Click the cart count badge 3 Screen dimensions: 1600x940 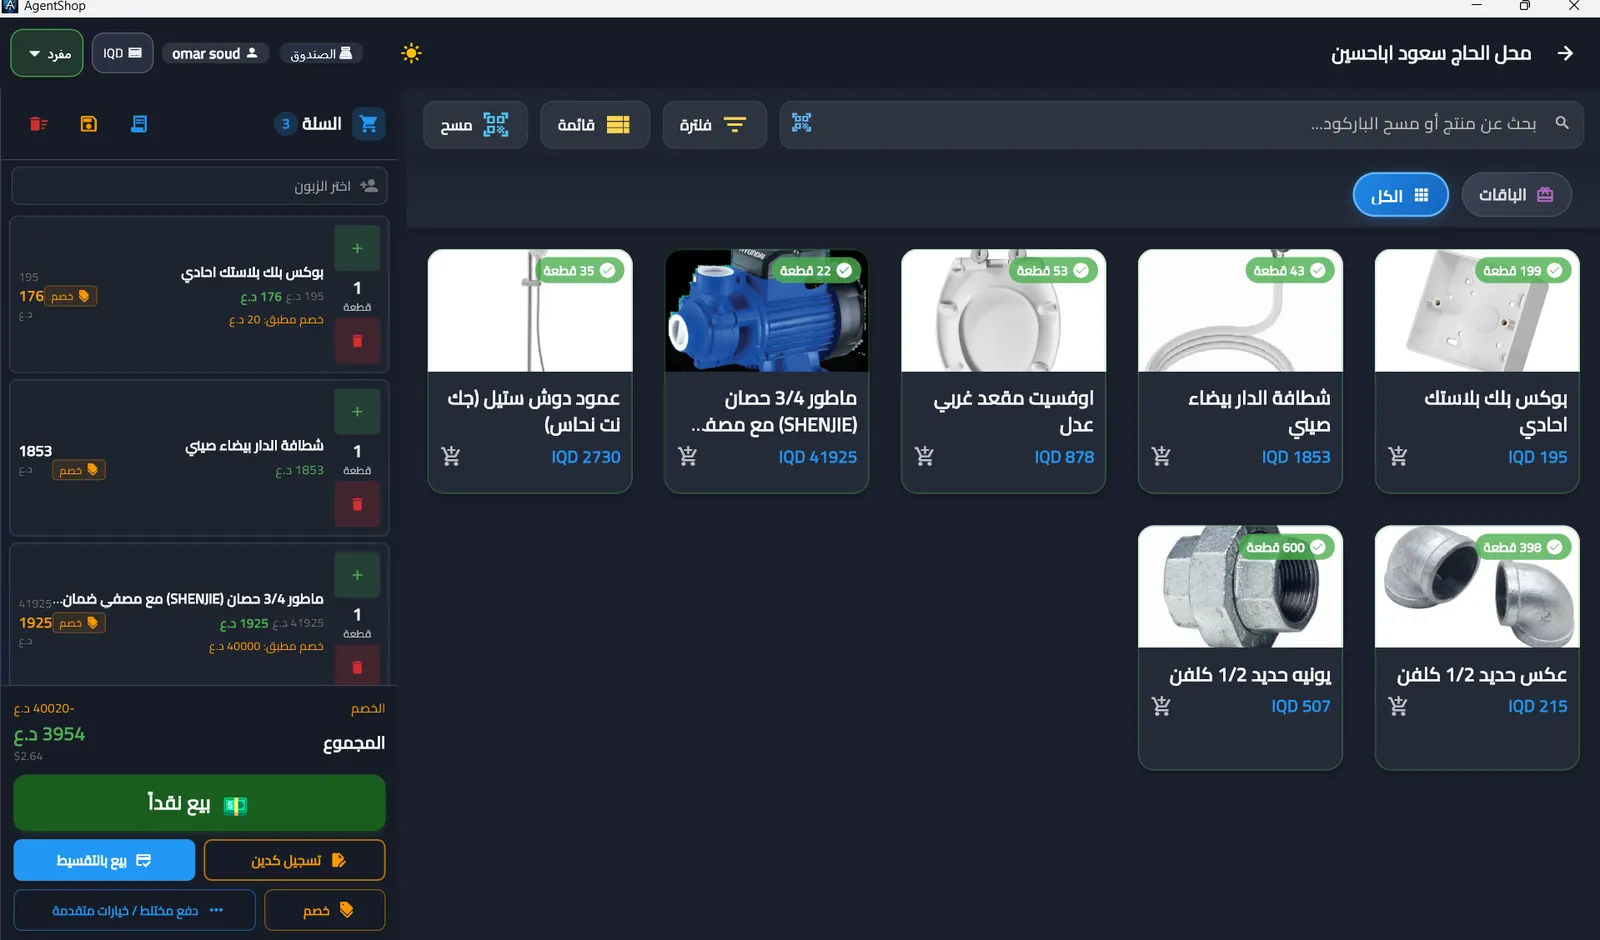[286, 124]
